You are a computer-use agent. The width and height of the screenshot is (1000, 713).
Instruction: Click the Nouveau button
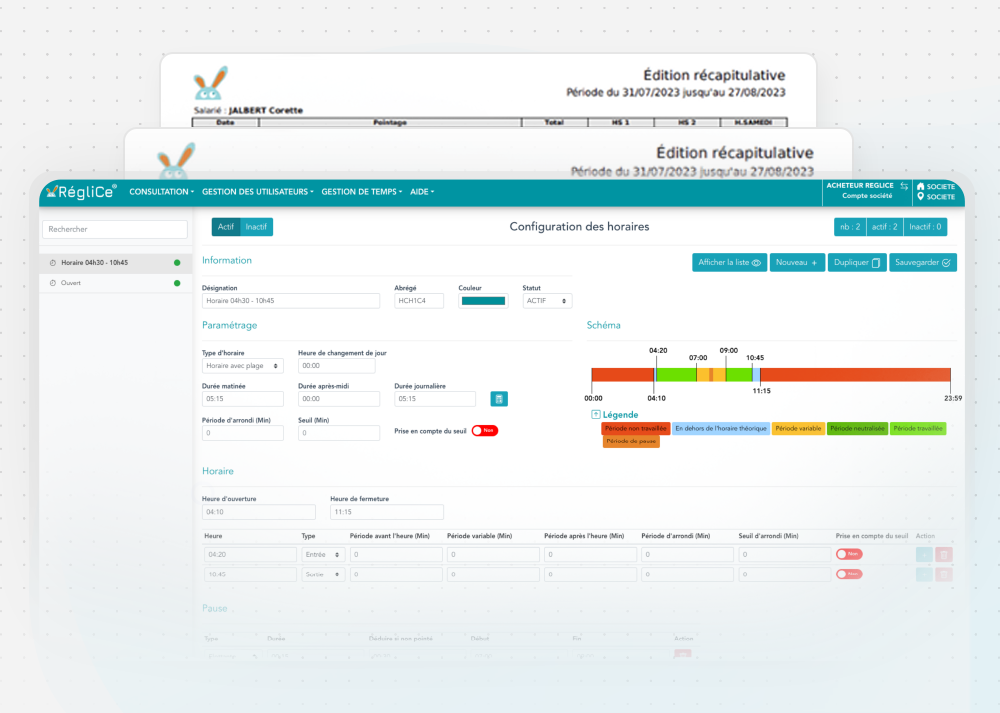797,263
